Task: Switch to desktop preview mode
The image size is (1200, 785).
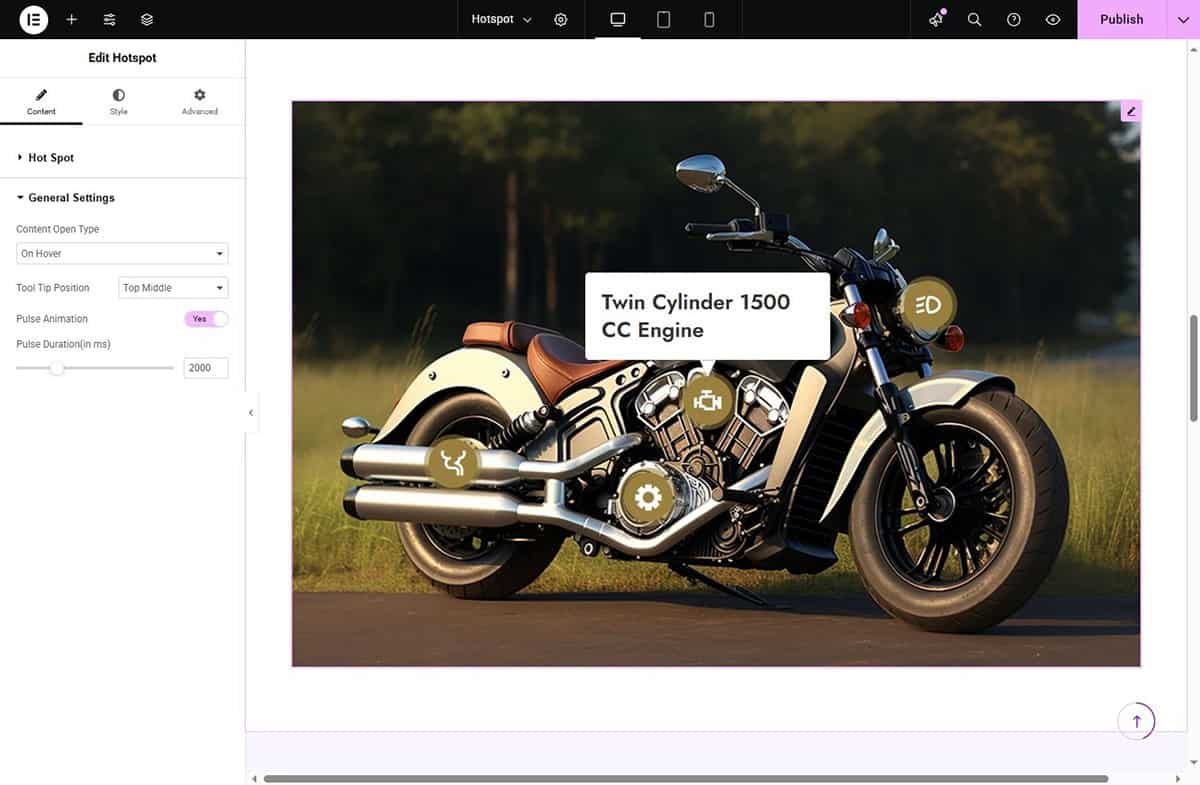Action: [x=618, y=19]
